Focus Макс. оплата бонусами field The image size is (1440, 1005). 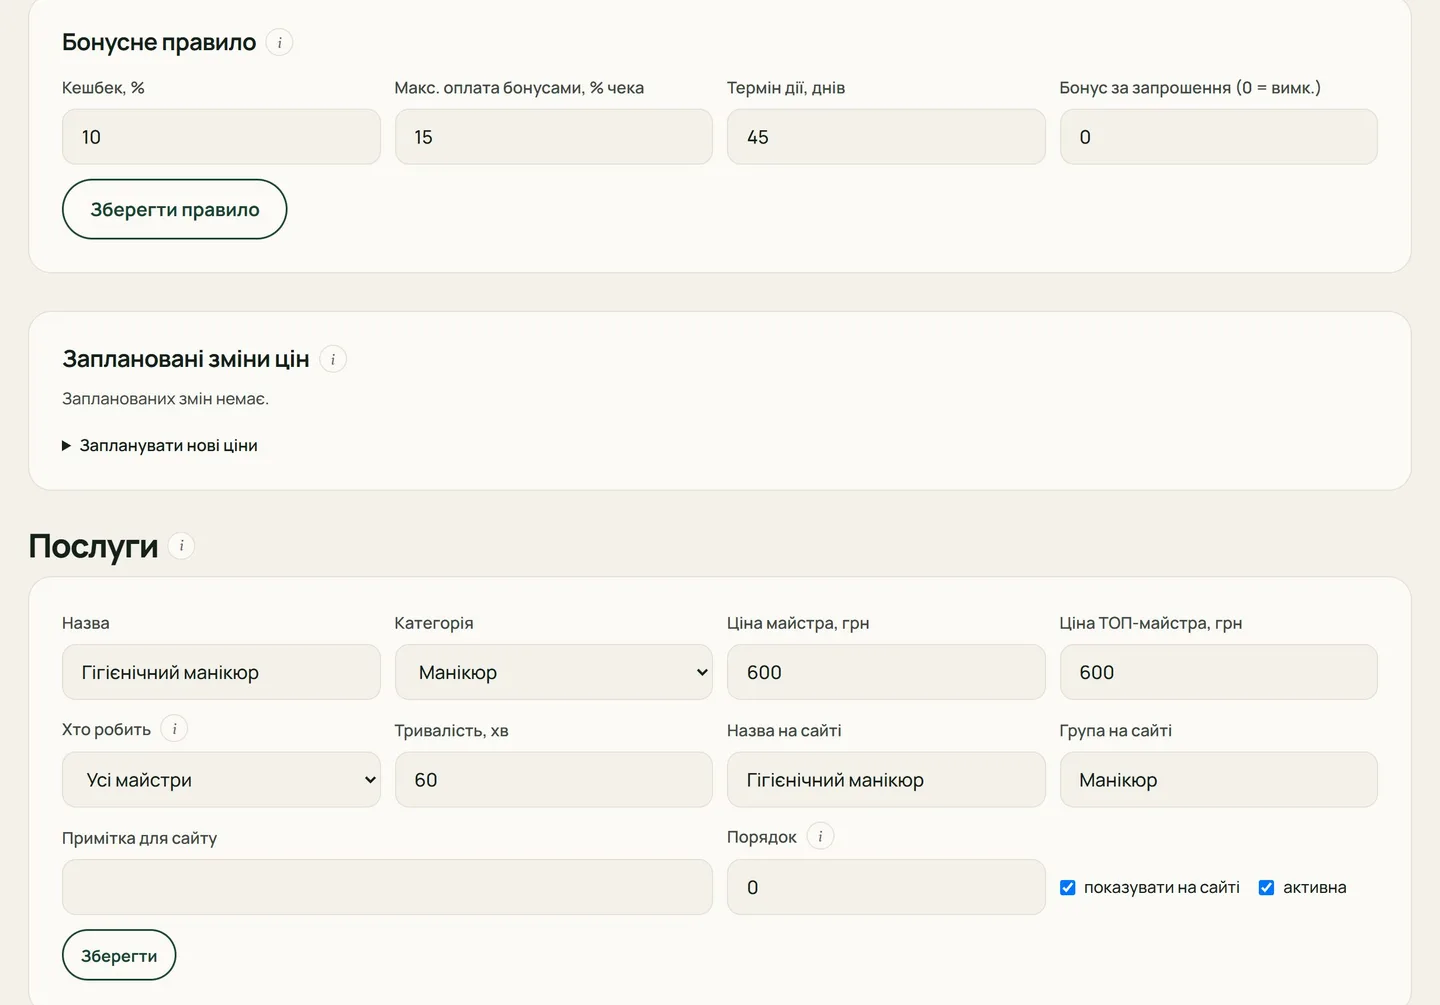click(x=553, y=137)
